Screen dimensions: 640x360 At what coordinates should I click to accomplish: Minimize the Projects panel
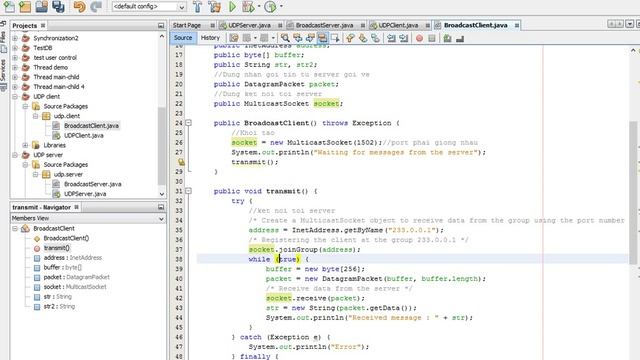(x=161, y=25)
